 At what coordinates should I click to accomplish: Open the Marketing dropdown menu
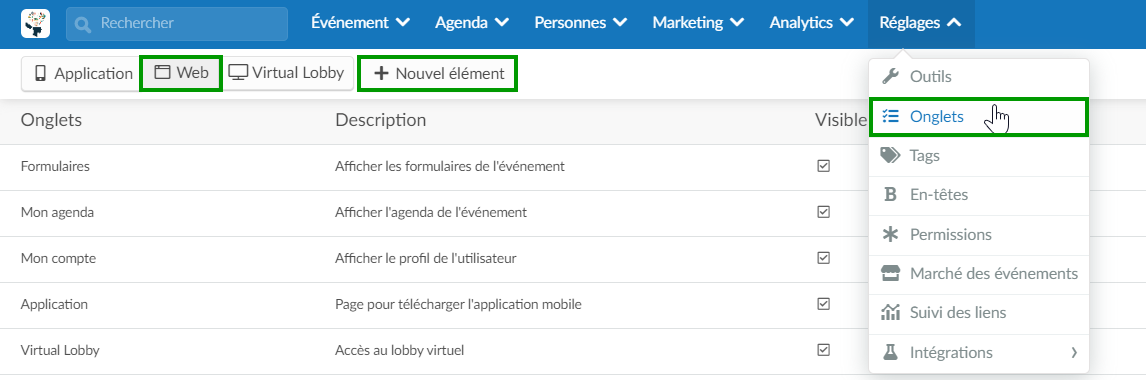click(698, 23)
